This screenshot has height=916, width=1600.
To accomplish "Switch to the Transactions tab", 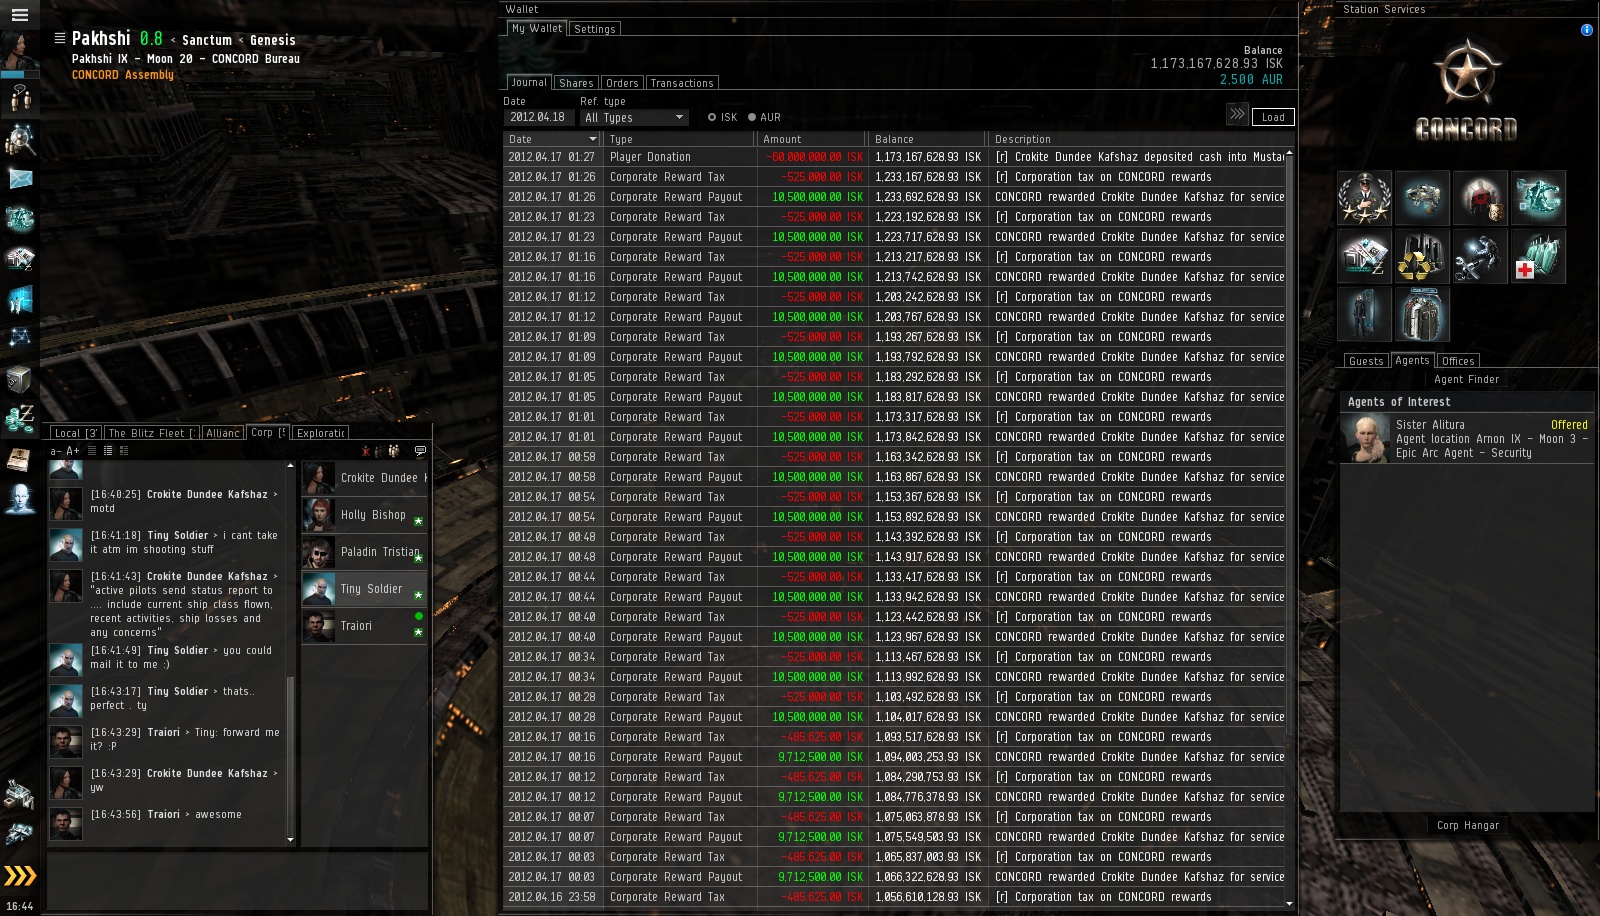I will [x=682, y=83].
